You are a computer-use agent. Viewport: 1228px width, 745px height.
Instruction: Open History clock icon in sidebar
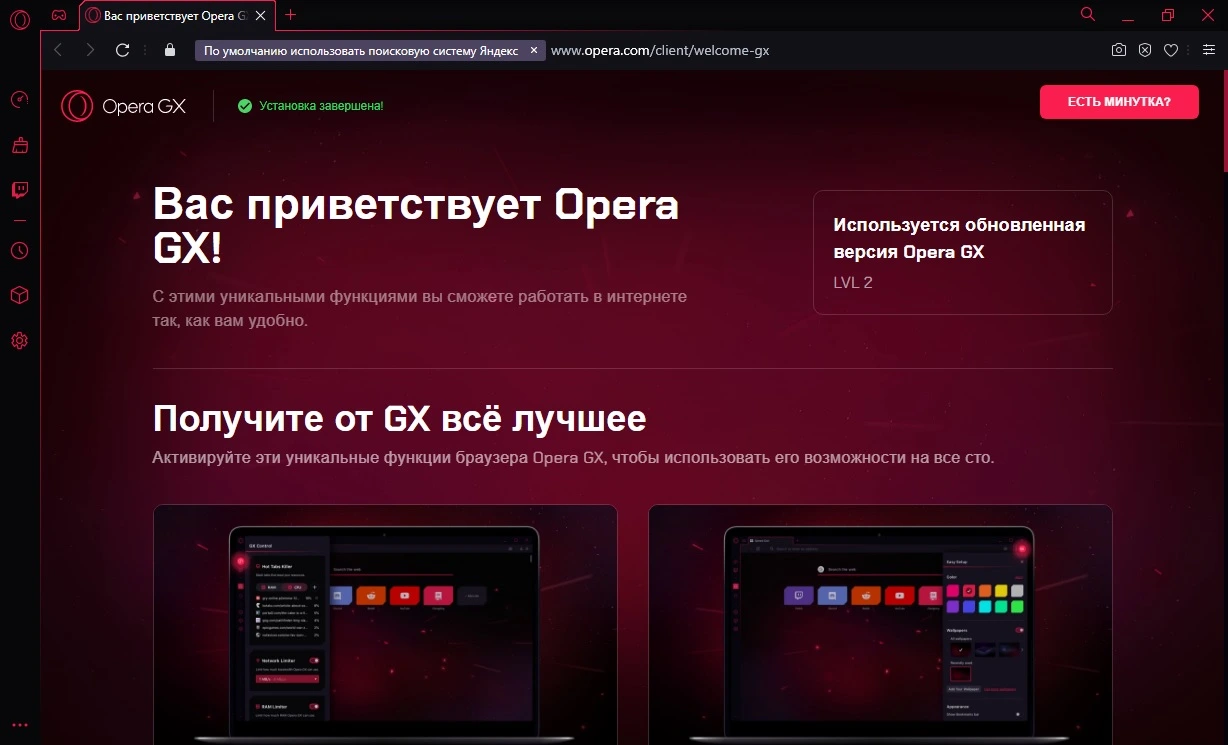(19, 251)
